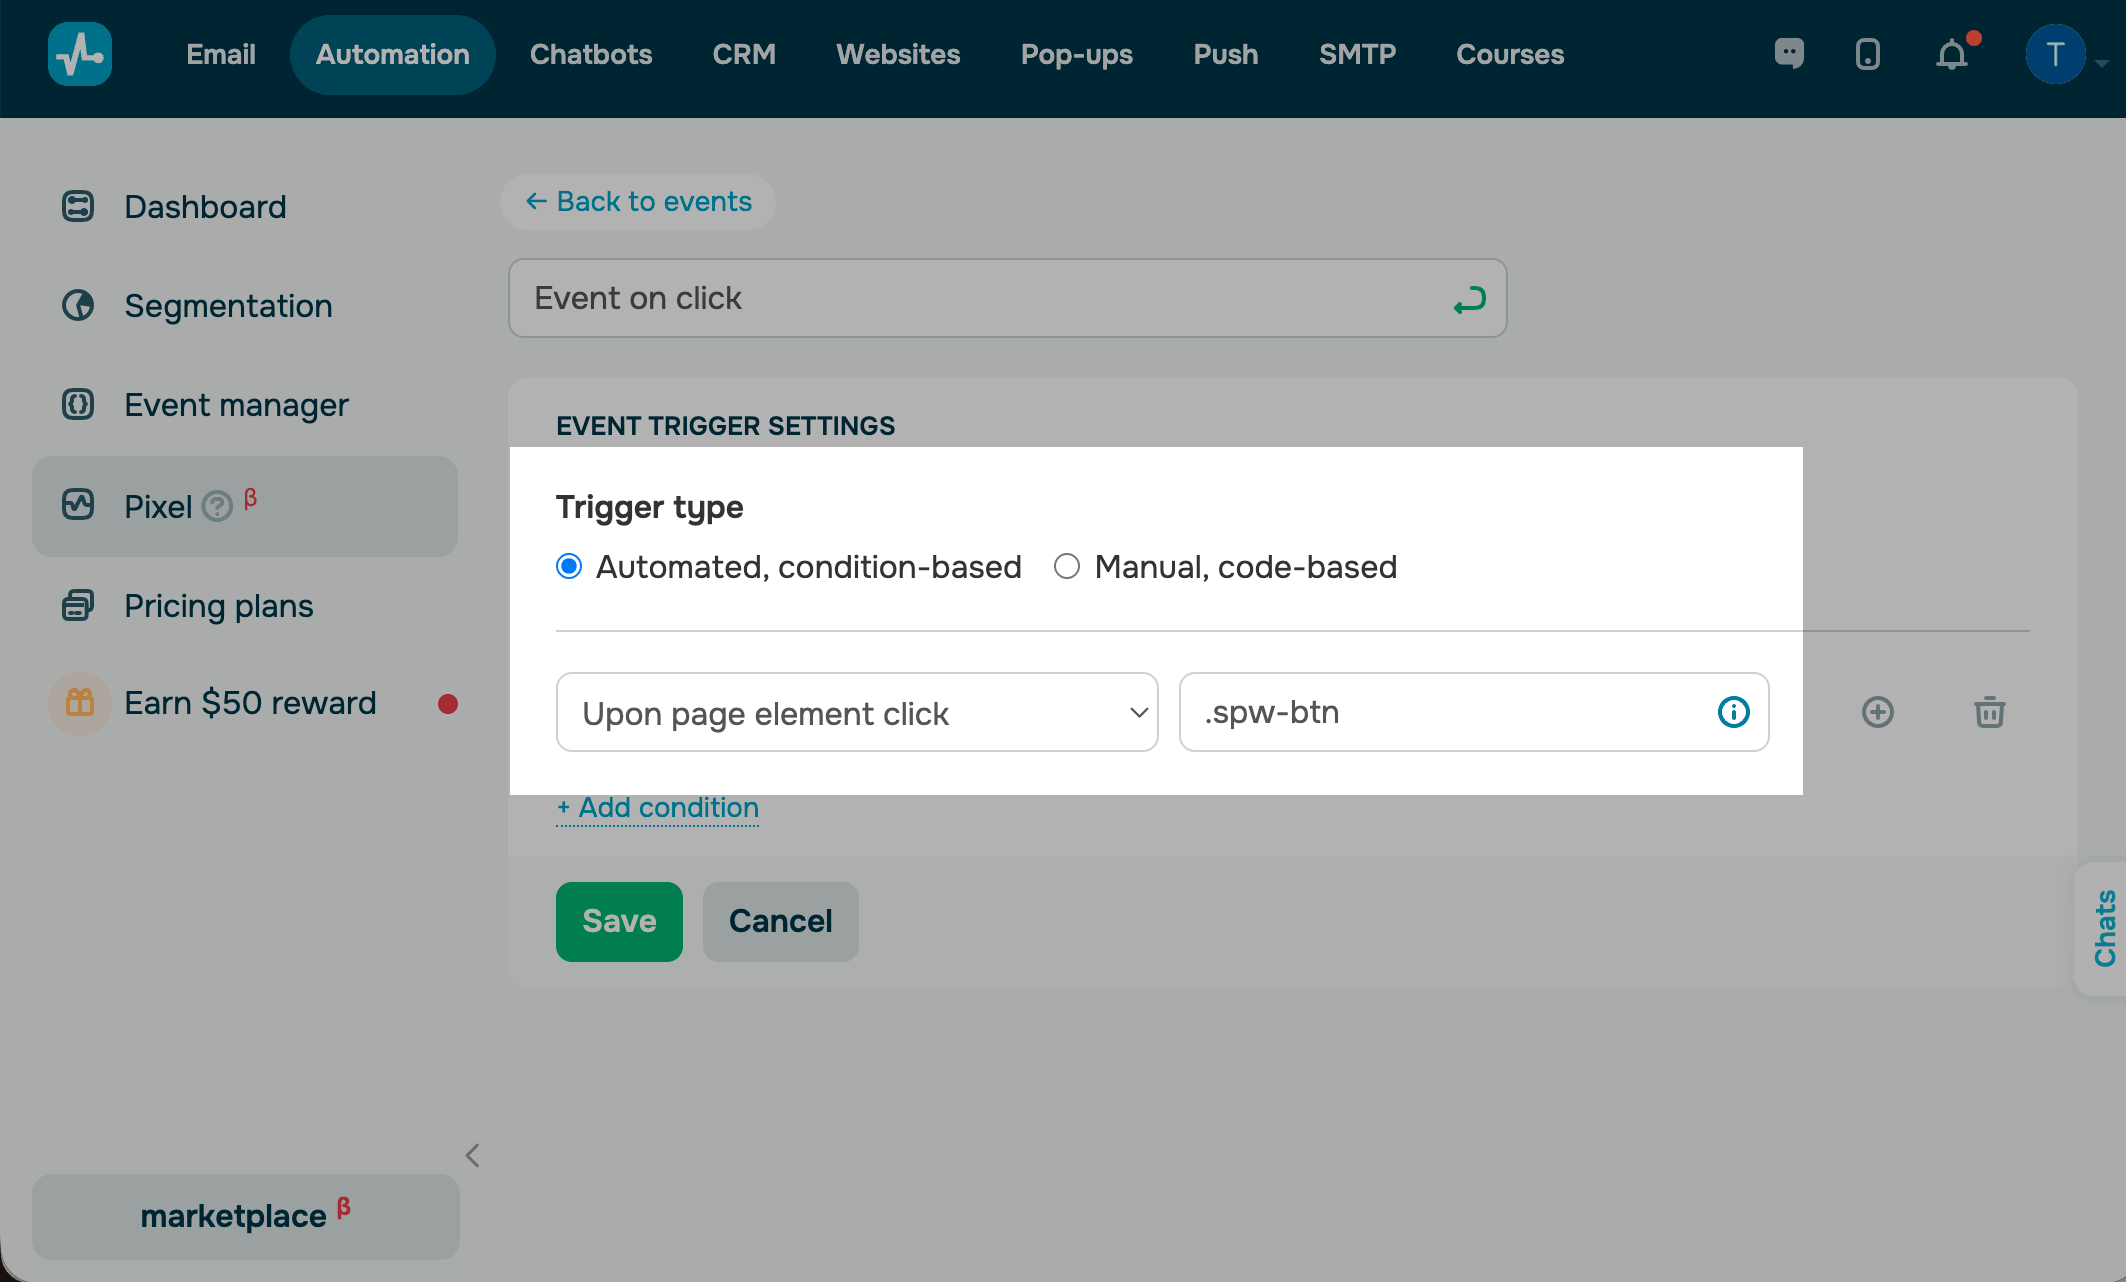Click the Pixel help question mark icon

217,507
